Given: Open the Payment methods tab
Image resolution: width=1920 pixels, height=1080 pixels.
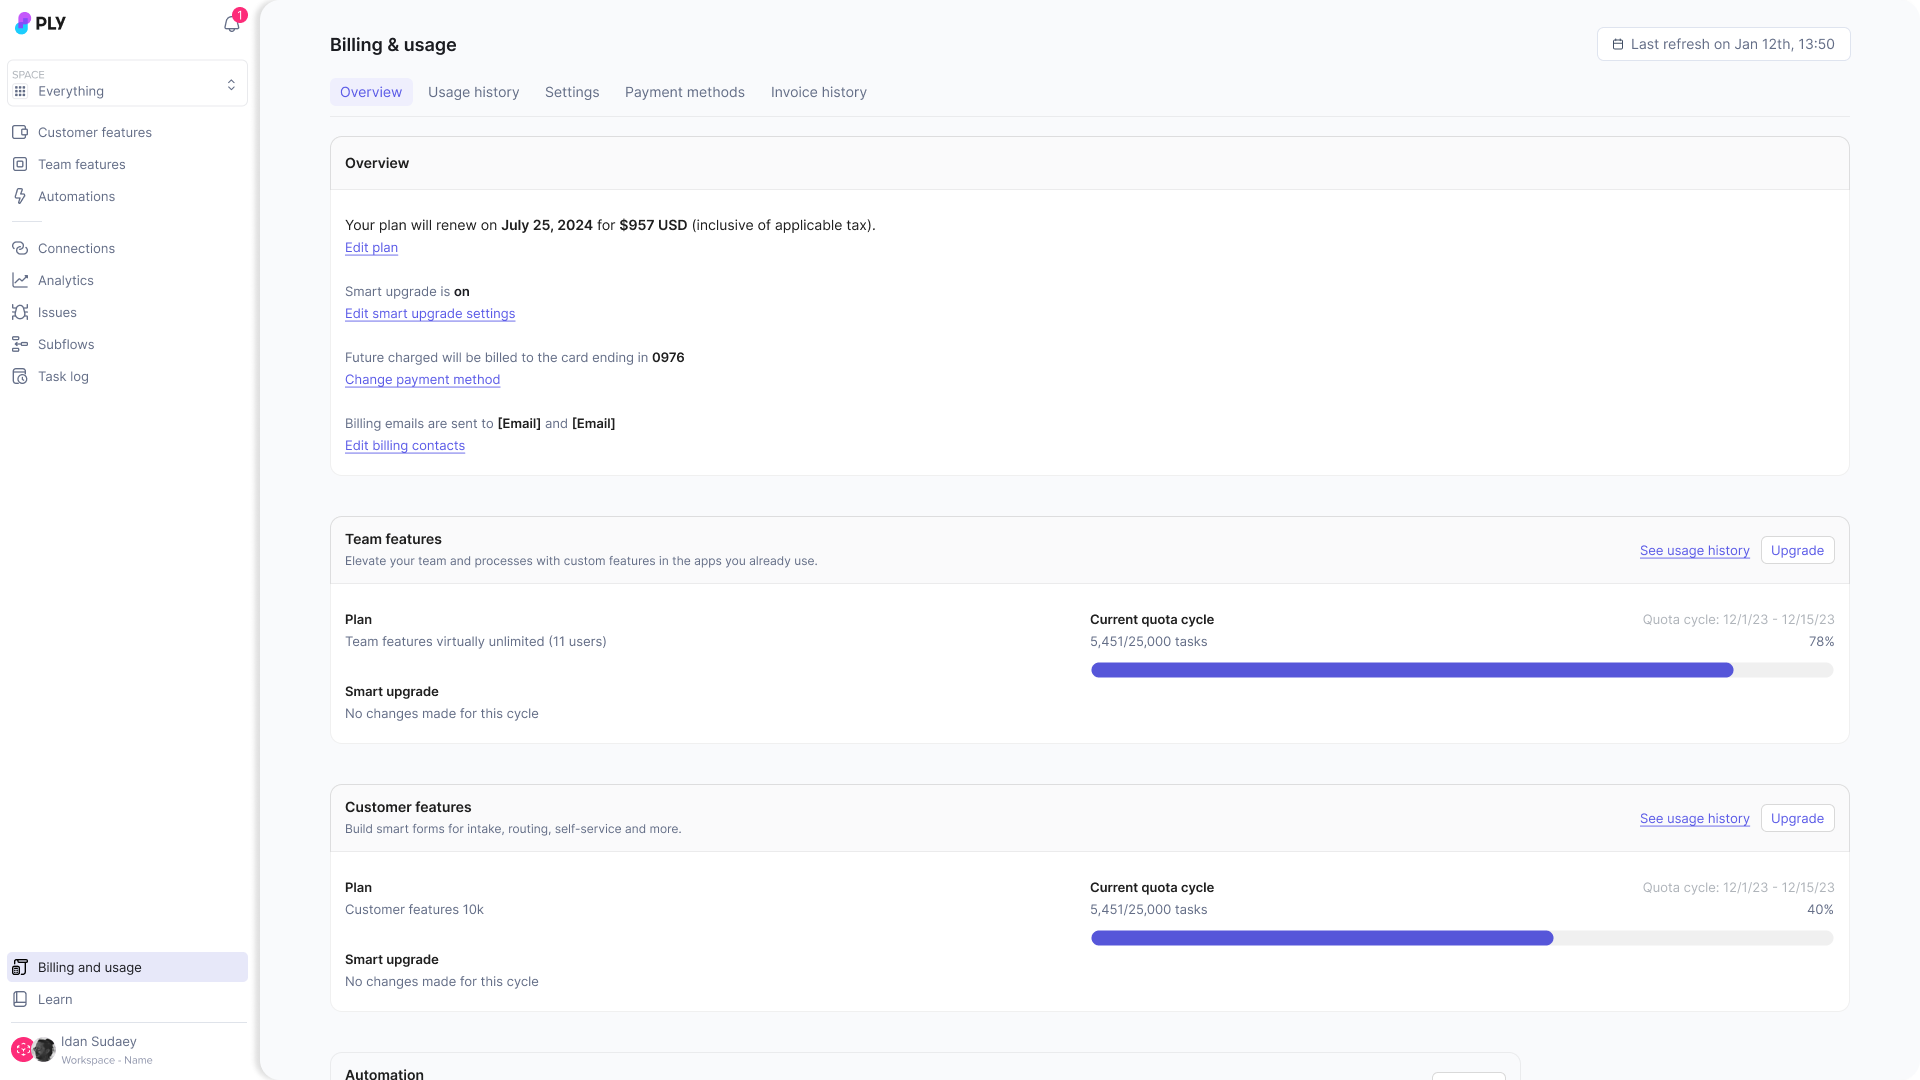Looking at the screenshot, I should point(684,92).
